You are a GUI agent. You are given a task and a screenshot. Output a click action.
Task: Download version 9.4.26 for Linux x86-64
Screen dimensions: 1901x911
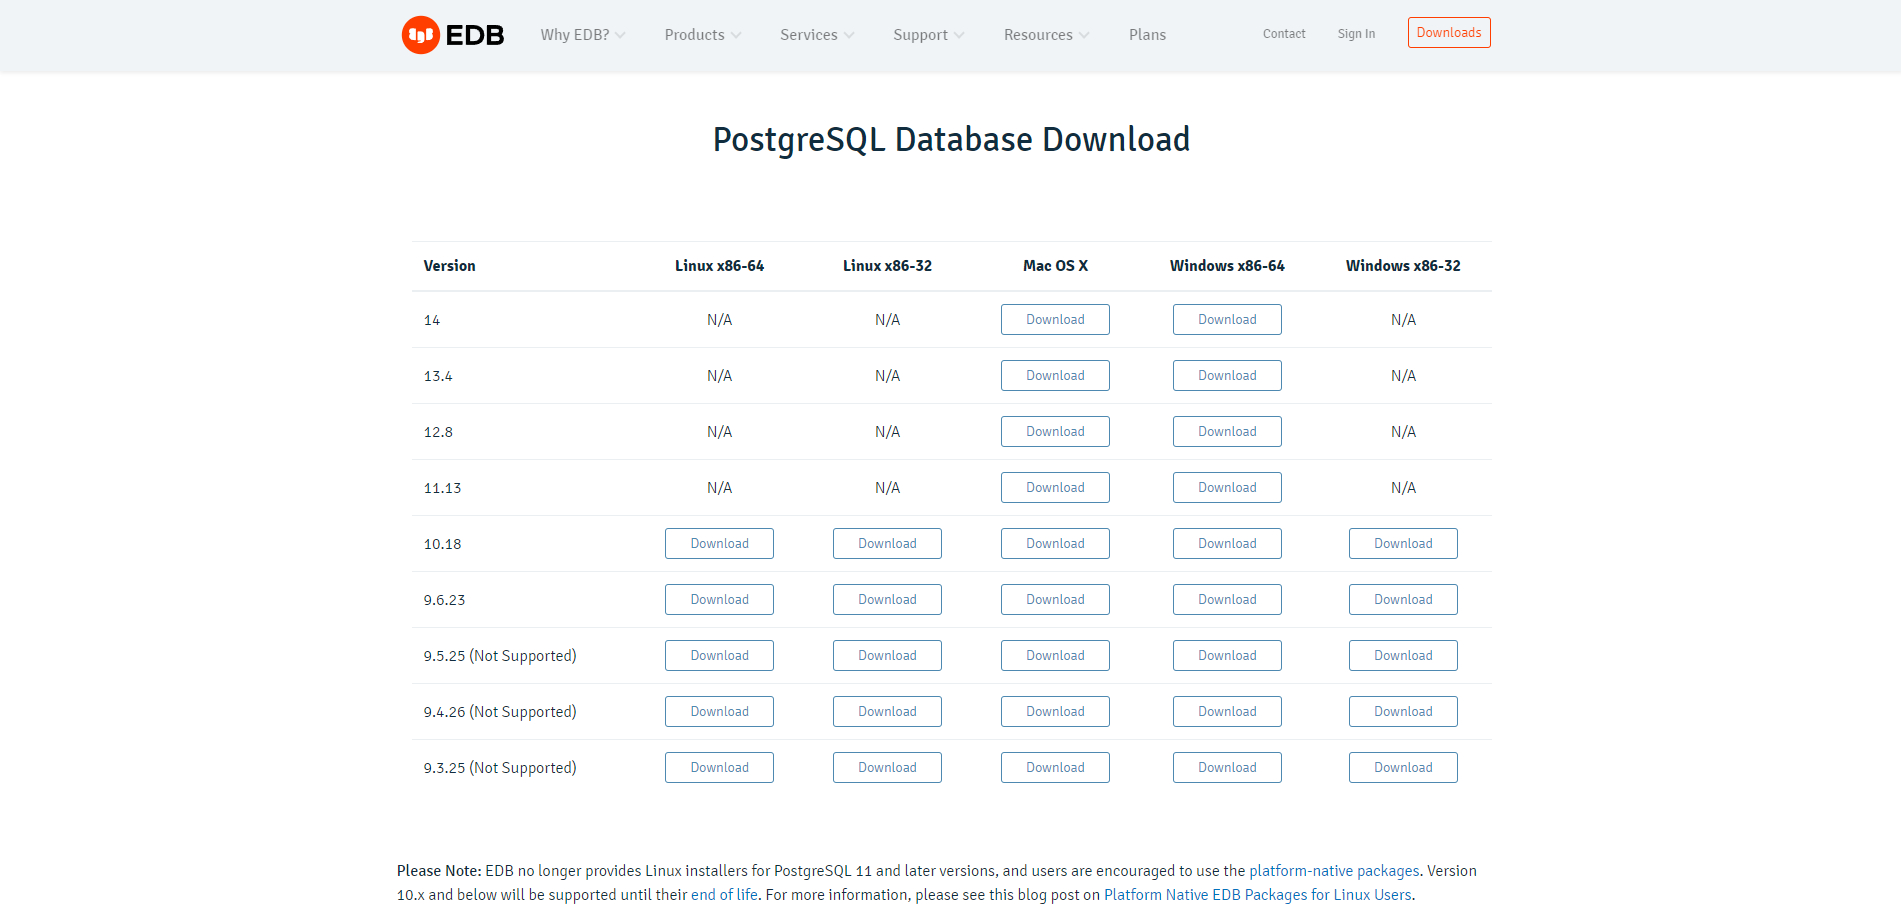[x=719, y=712]
